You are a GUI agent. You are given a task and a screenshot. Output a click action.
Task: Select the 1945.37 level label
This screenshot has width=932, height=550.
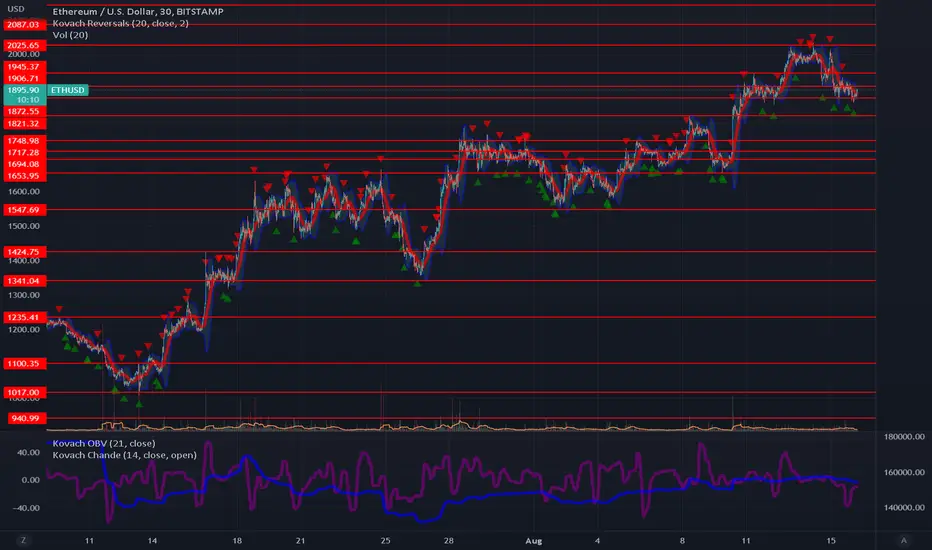coord(24,67)
